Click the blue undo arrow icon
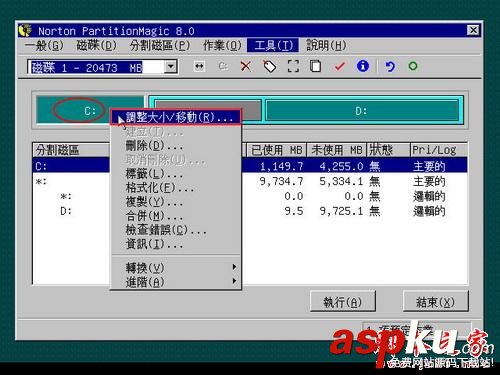Image resolution: width=500 pixels, height=375 pixels. tap(389, 66)
